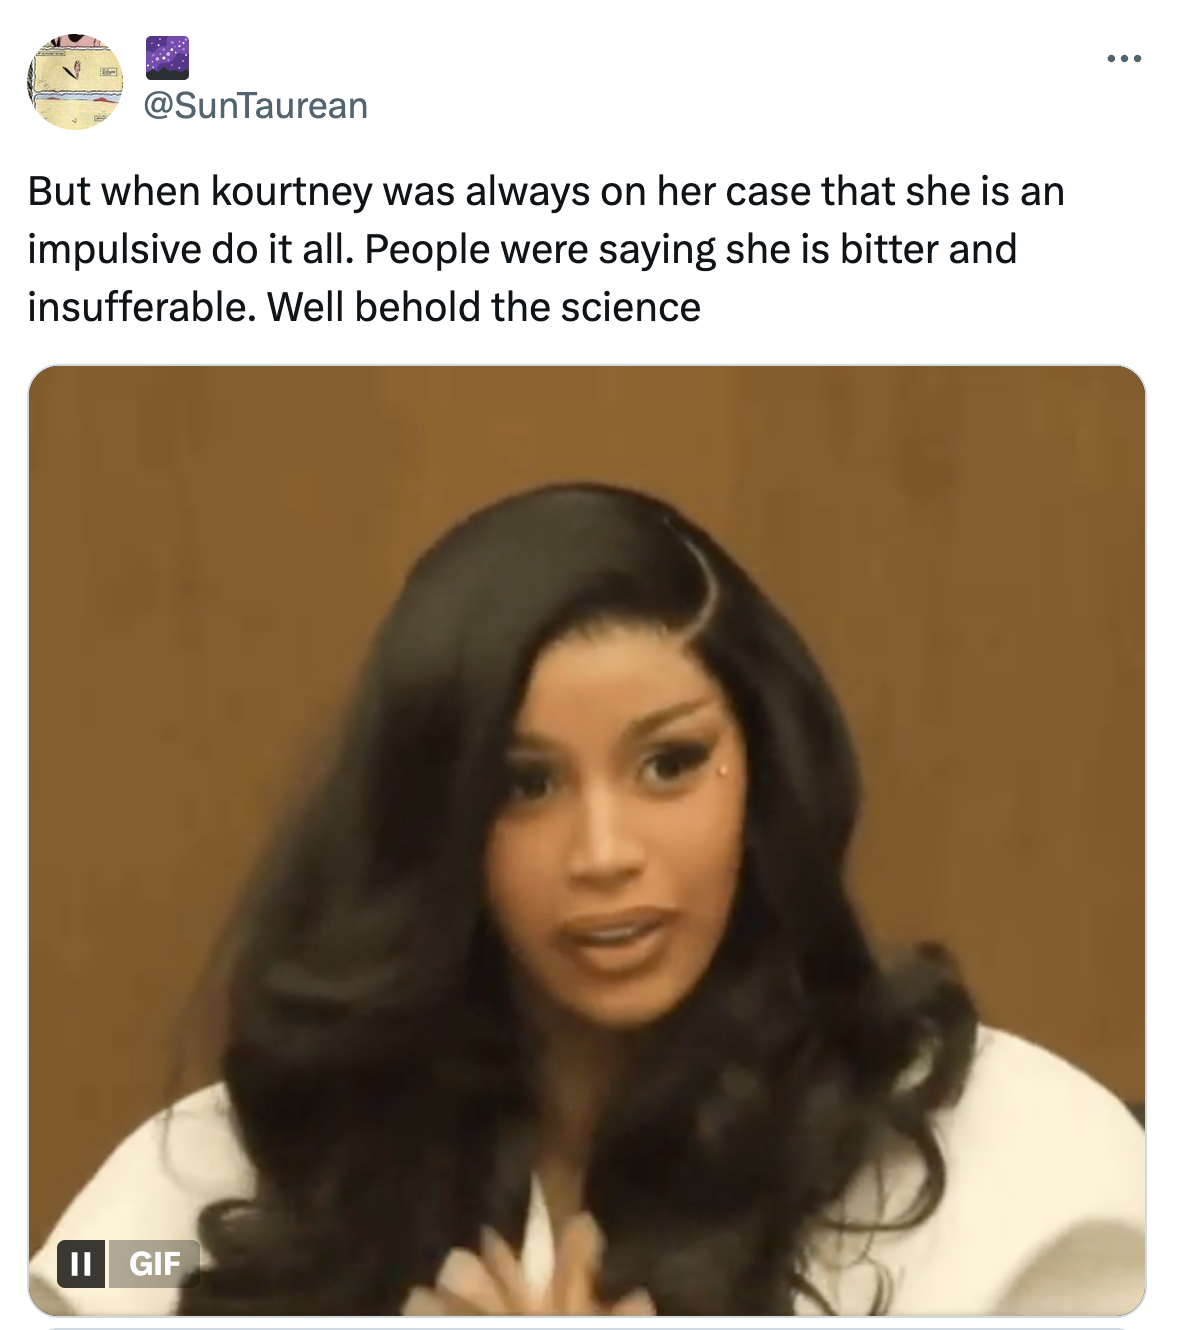
Task: Open the @SunTaurean handle link
Action: [256, 105]
